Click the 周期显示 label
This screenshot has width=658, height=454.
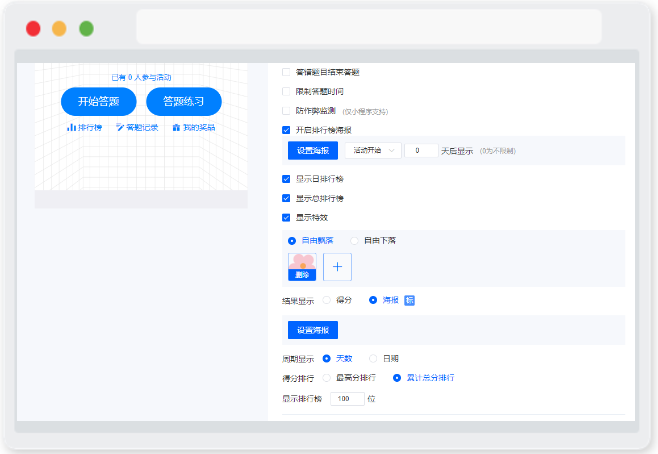[x=298, y=359]
